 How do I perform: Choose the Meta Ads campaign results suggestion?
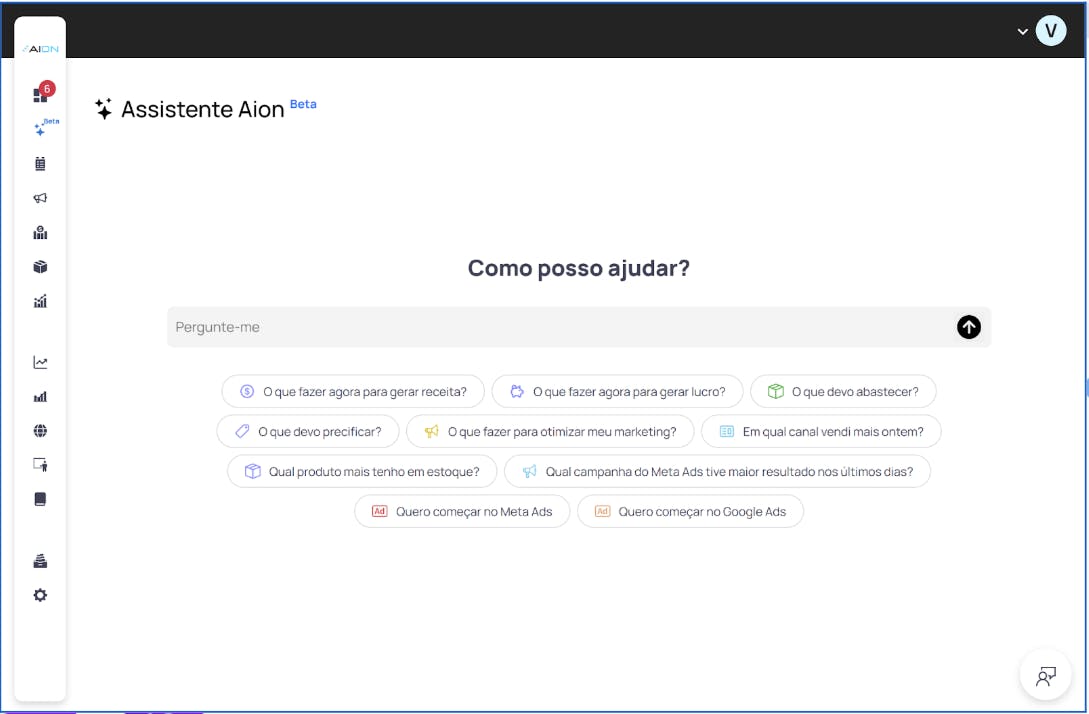coord(717,472)
